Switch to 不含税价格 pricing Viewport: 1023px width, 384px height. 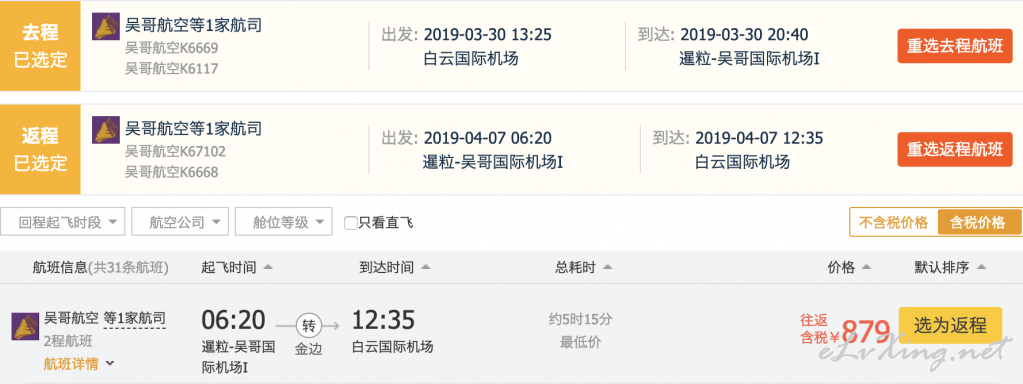pos(893,222)
